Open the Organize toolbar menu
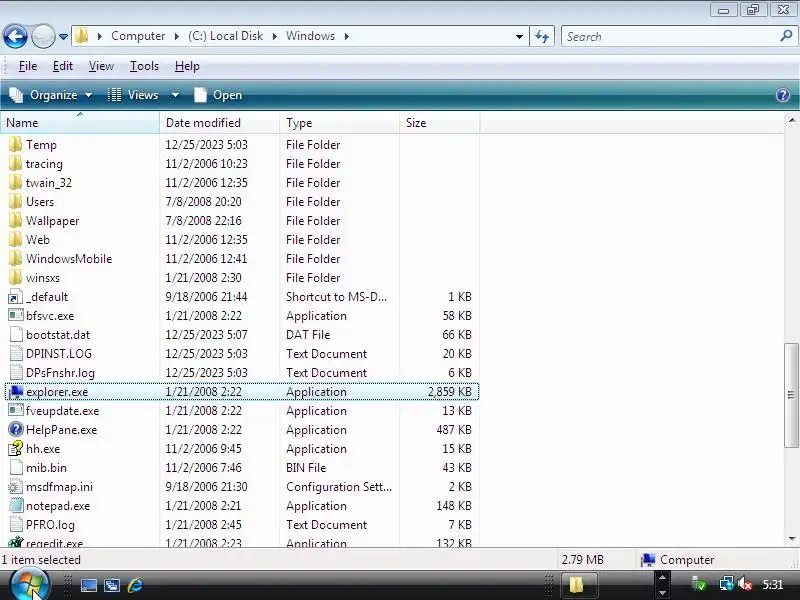This screenshot has height=600, width=800. click(51, 95)
